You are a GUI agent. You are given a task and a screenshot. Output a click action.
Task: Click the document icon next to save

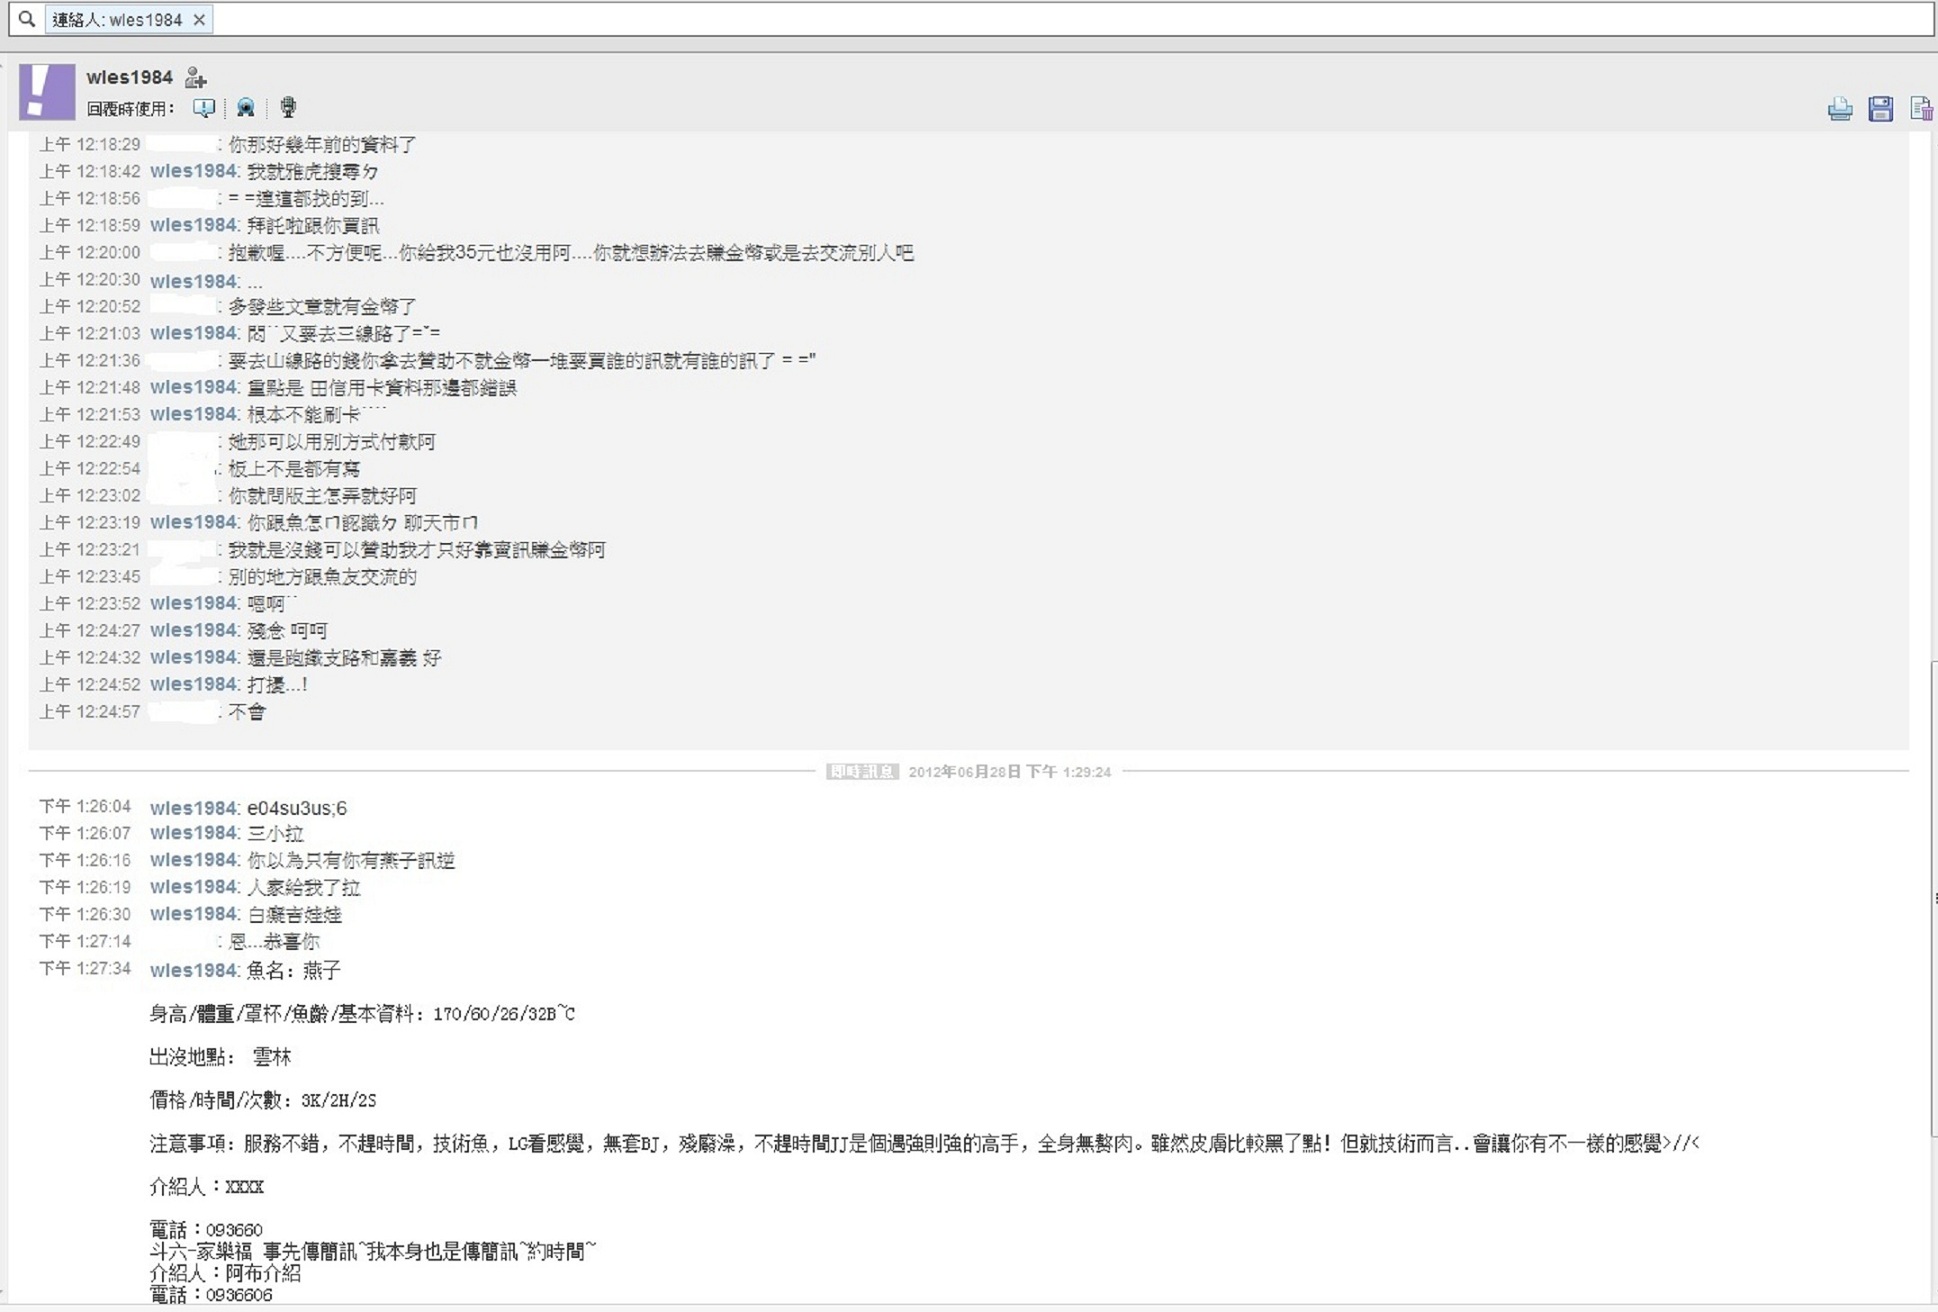1920,108
